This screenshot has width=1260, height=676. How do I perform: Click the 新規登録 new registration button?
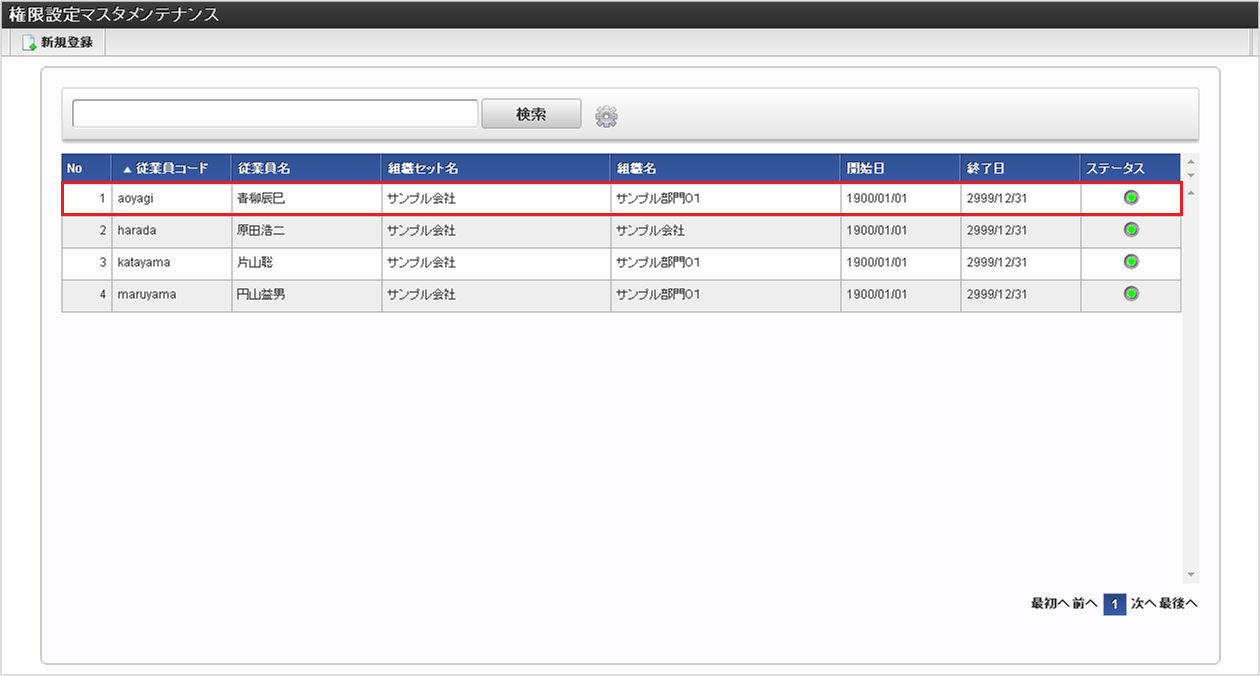[58, 43]
